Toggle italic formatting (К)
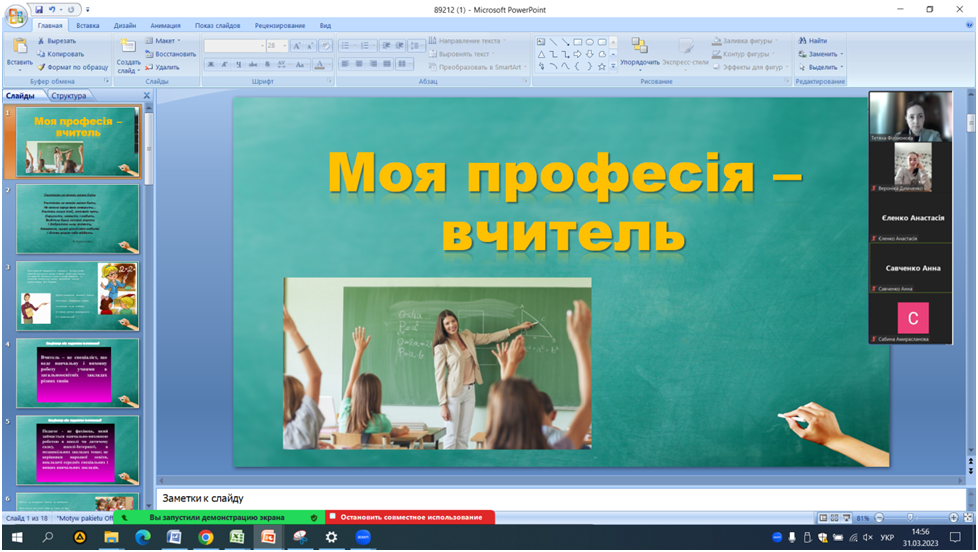This screenshot has height=552, width=978. [x=226, y=64]
